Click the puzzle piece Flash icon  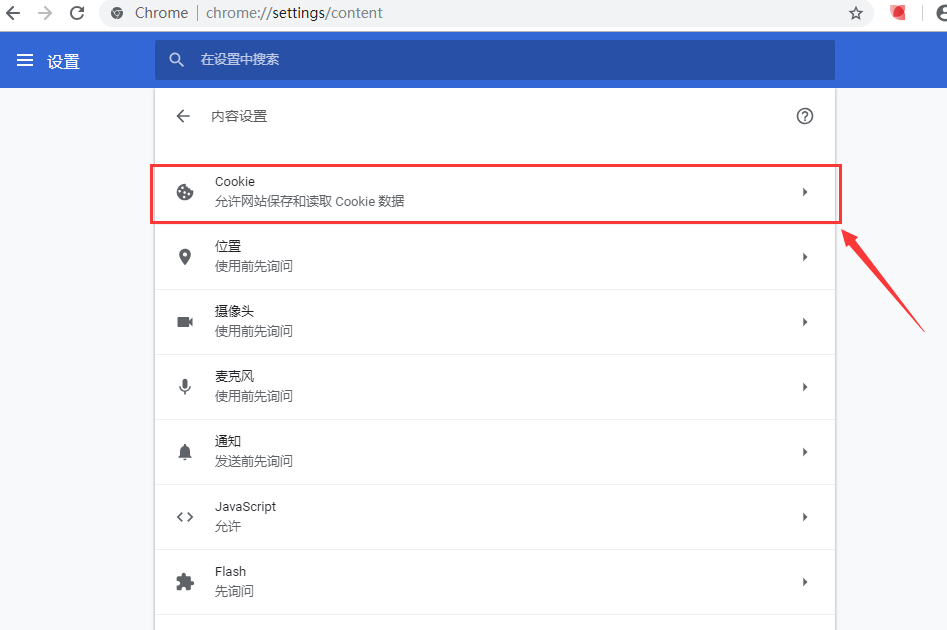click(185, 582)
